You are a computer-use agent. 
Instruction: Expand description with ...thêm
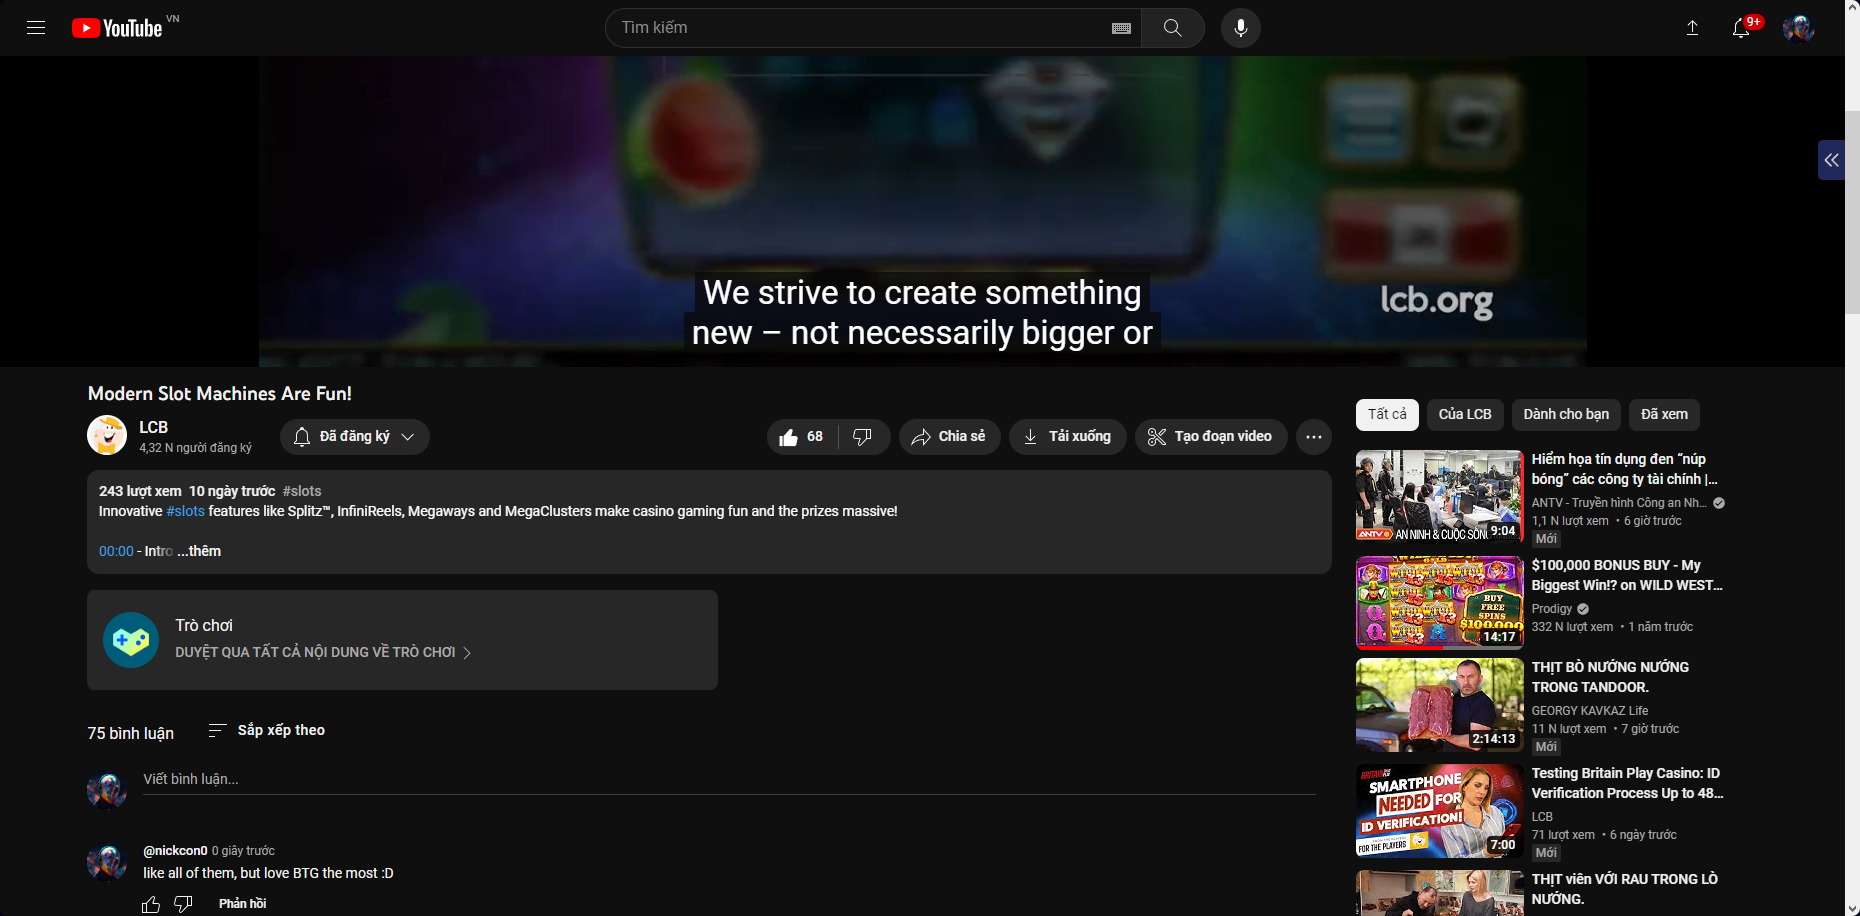point(199,551)
